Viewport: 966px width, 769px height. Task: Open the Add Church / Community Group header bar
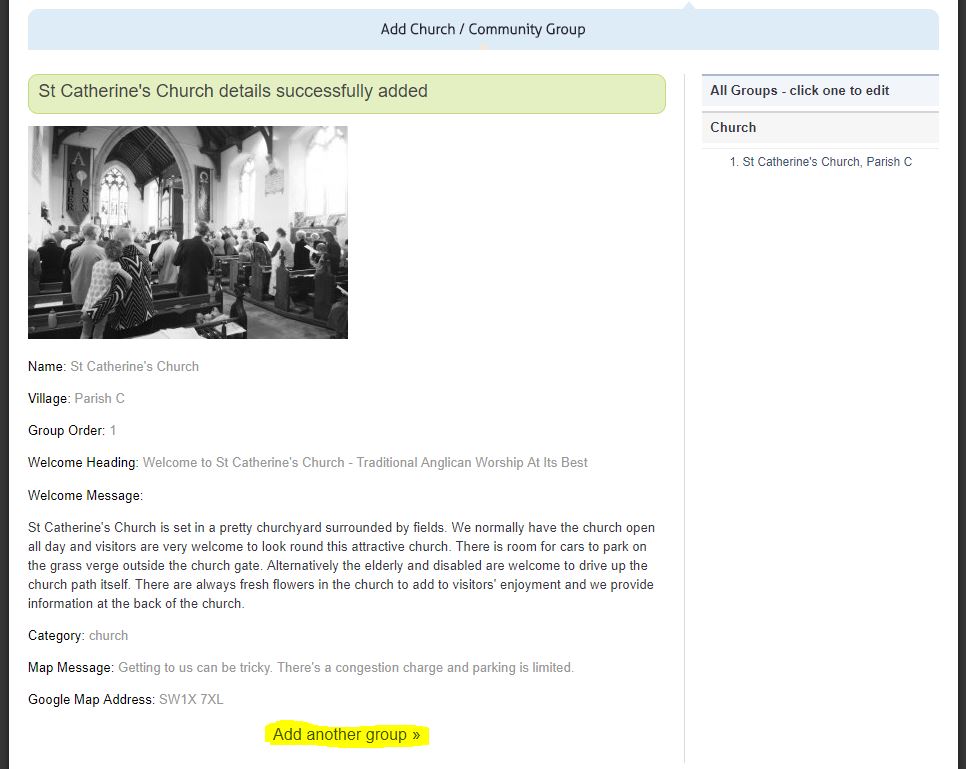point(483,30)
